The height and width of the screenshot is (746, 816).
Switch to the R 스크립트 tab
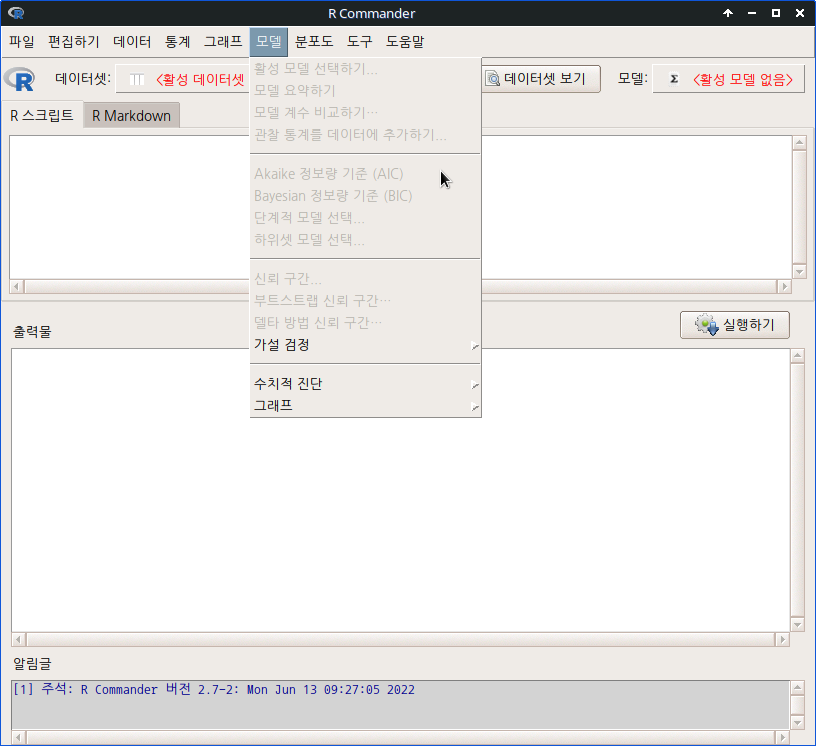pyautogui.click(x=42, y=115)
